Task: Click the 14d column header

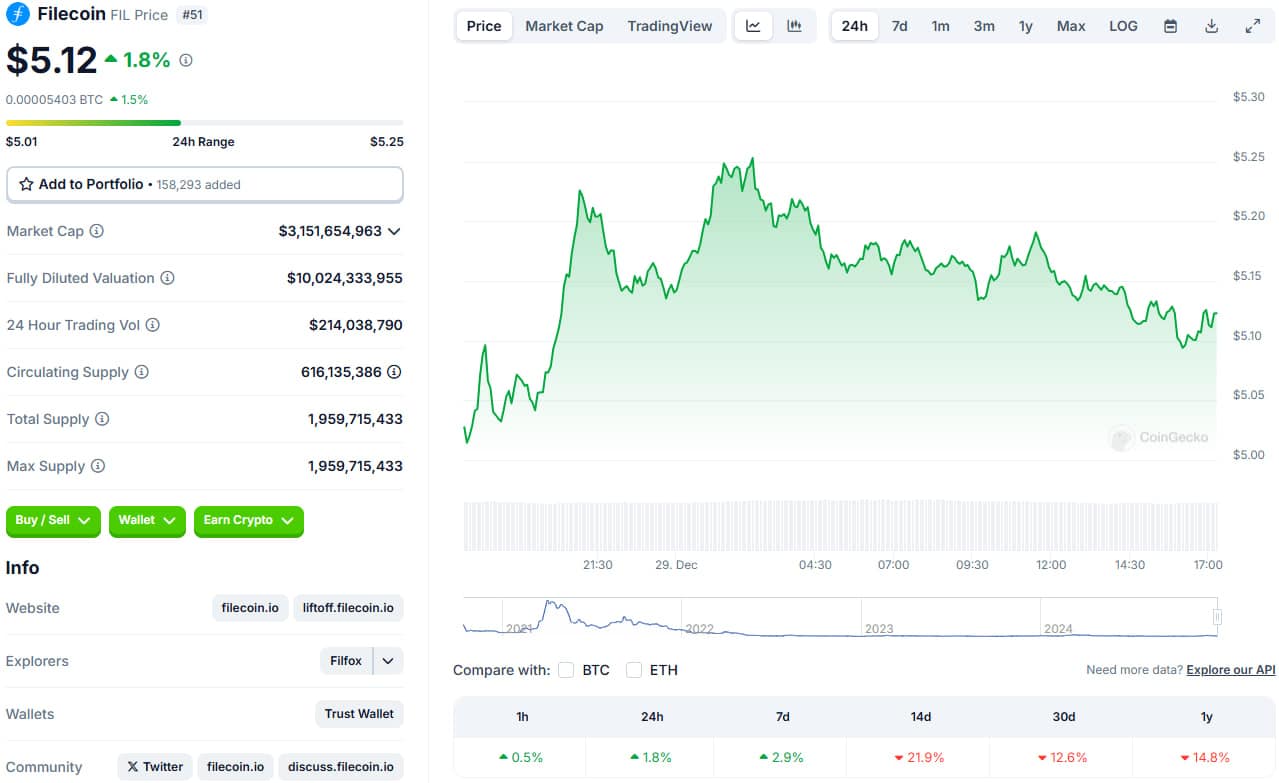Action: pos(921,717)
